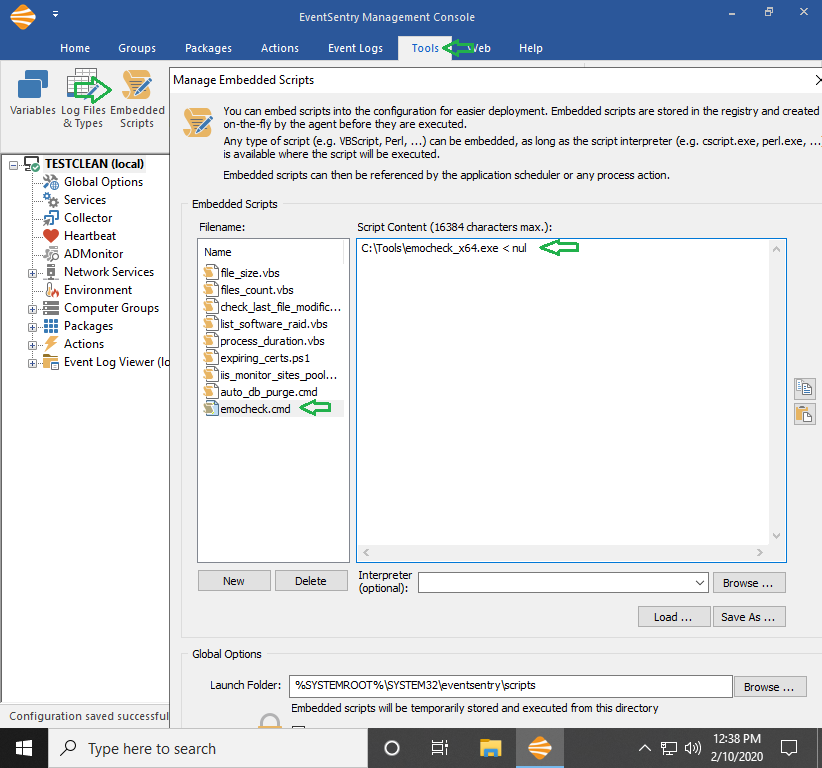The width and height of the screenshot is (822, 768).
Task: Click script content scroll down arrow
Action: point(776,536)
